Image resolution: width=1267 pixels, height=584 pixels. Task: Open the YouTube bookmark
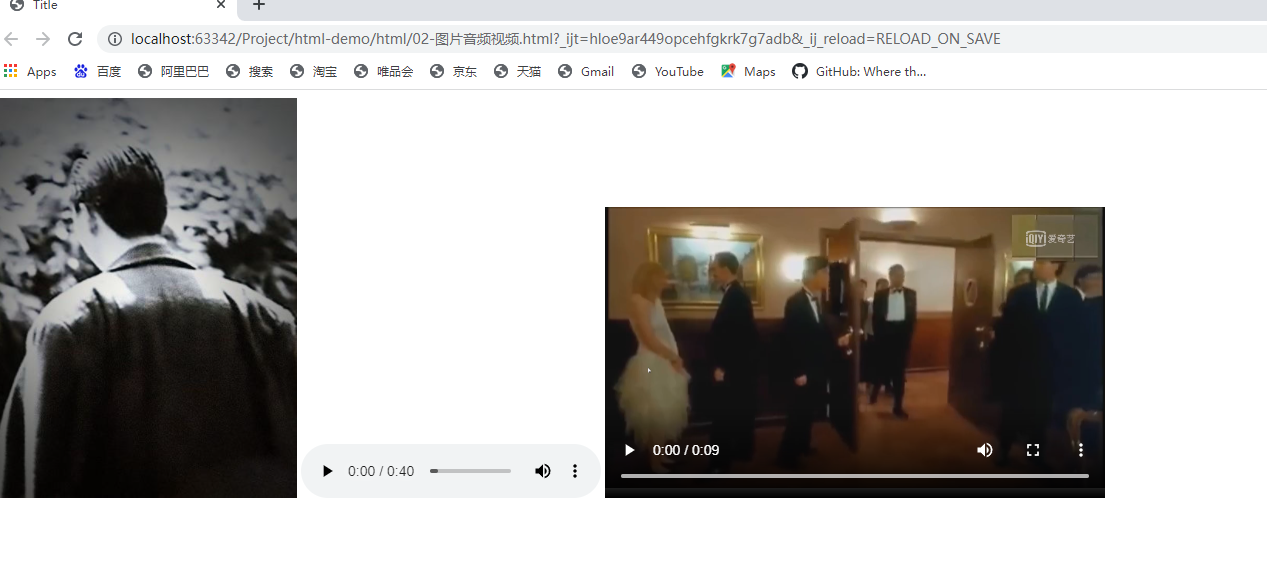tap(668, 71)
